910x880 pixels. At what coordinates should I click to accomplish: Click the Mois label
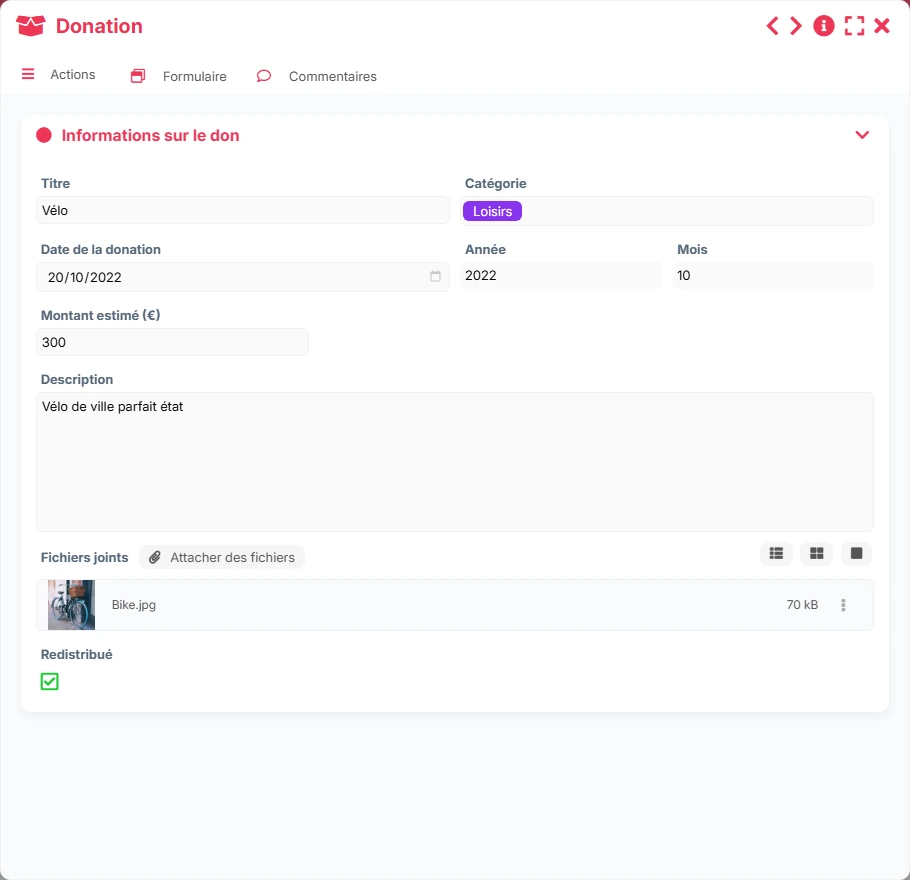tap(692, 250)
